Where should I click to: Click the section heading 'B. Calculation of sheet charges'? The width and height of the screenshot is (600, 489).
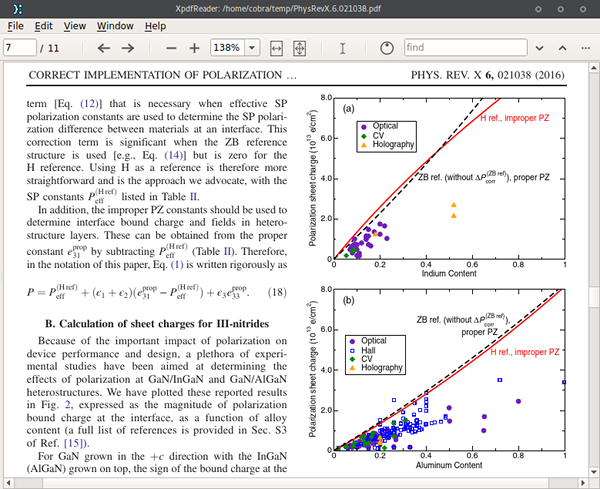pos(157,324)
